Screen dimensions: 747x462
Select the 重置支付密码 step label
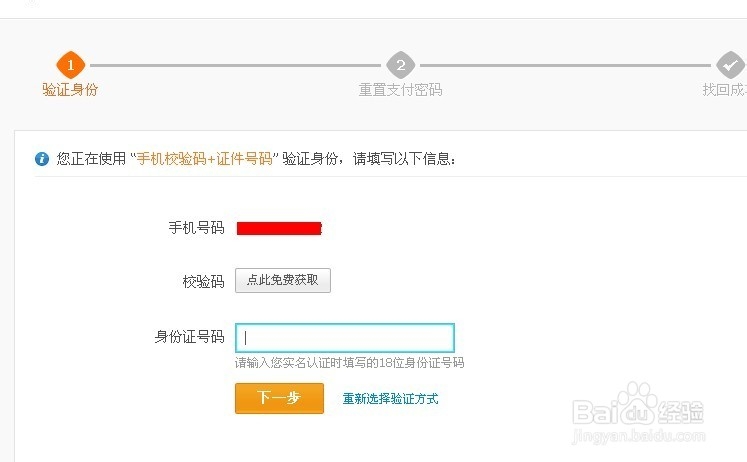pyautogui.click(x=400, y=90)
